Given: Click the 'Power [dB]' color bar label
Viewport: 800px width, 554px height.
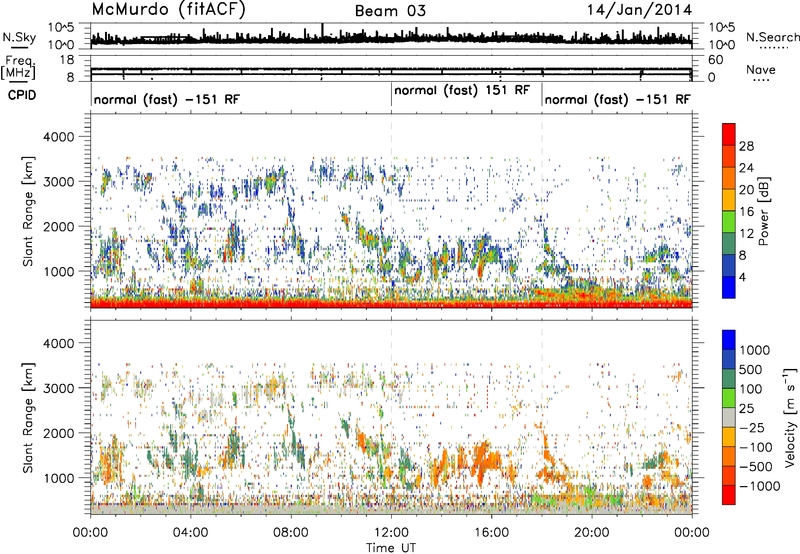Looking at the screenshot, I should (x=763, y=211).
